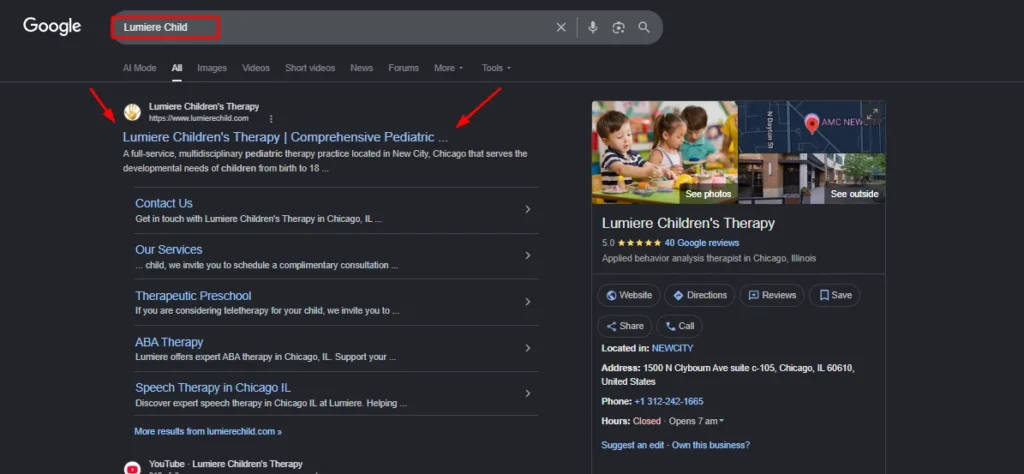Open See photos thumbnail of children
The image size is (1024, 474).
pyautogui.click(x=665, y=152)
